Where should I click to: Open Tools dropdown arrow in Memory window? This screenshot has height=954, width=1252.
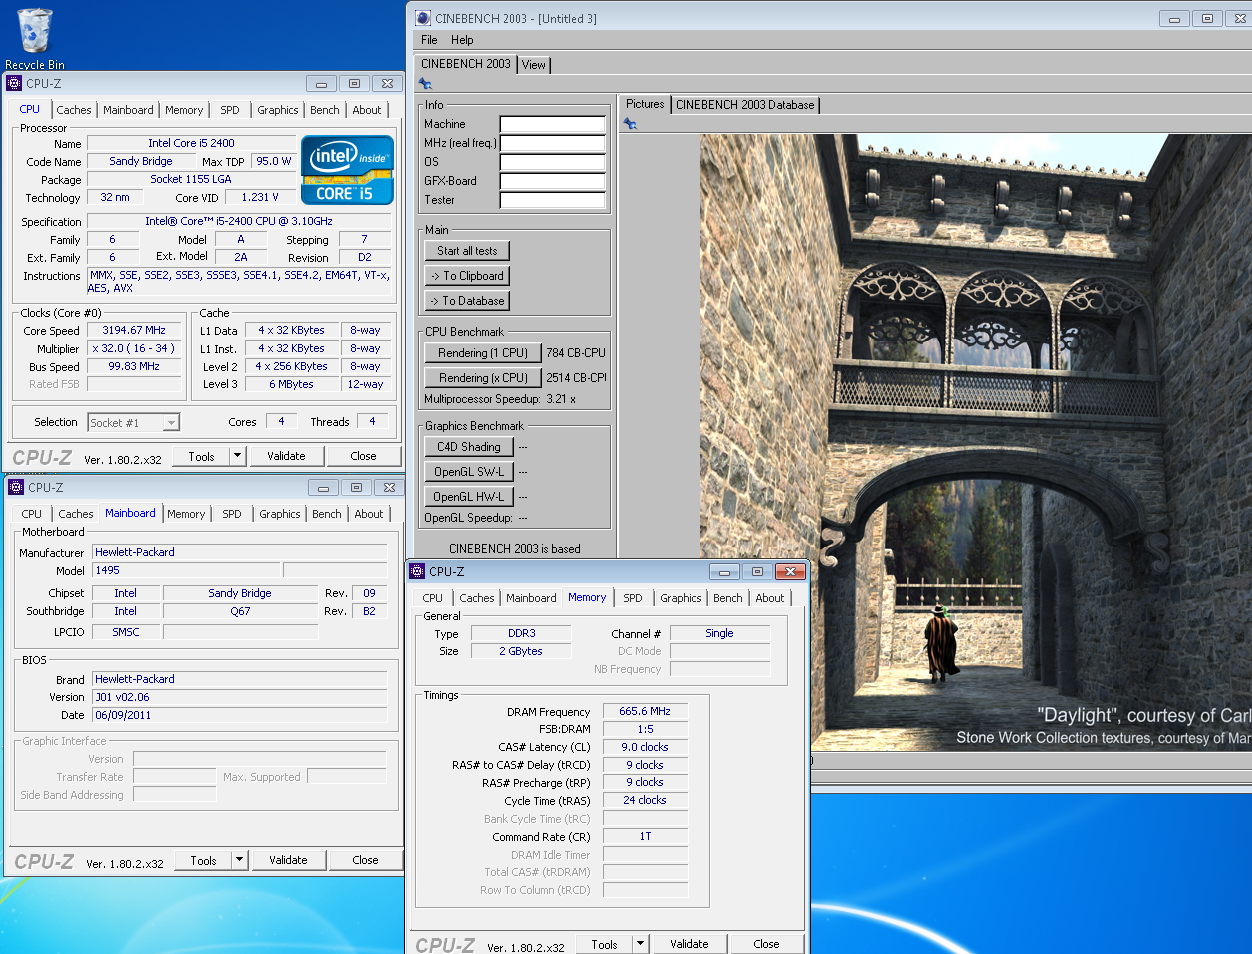pyautogui.click(x=640, y=944)
